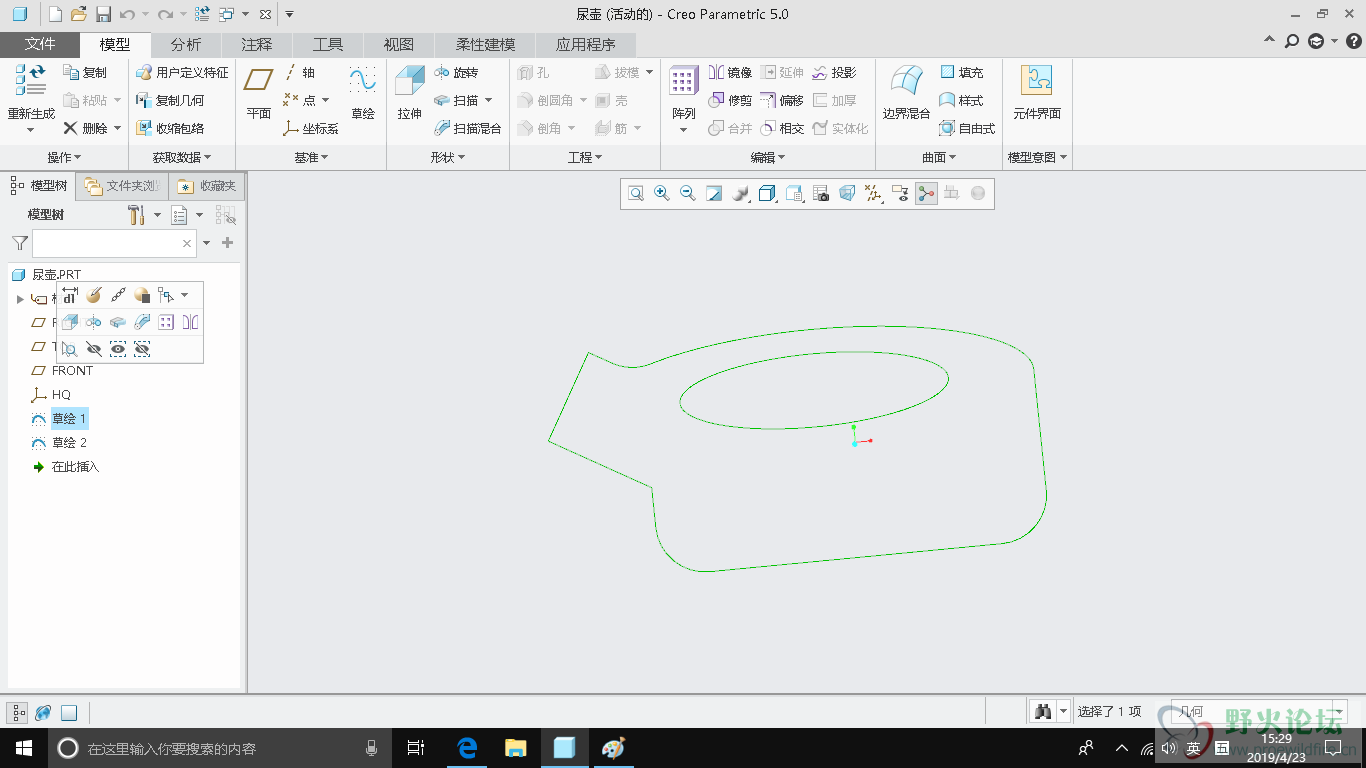Click the 扫描混合 (Swept Blend) tool
This screenshot has width=1366, height=768.
pyautogui.click(x=468, y=129)
